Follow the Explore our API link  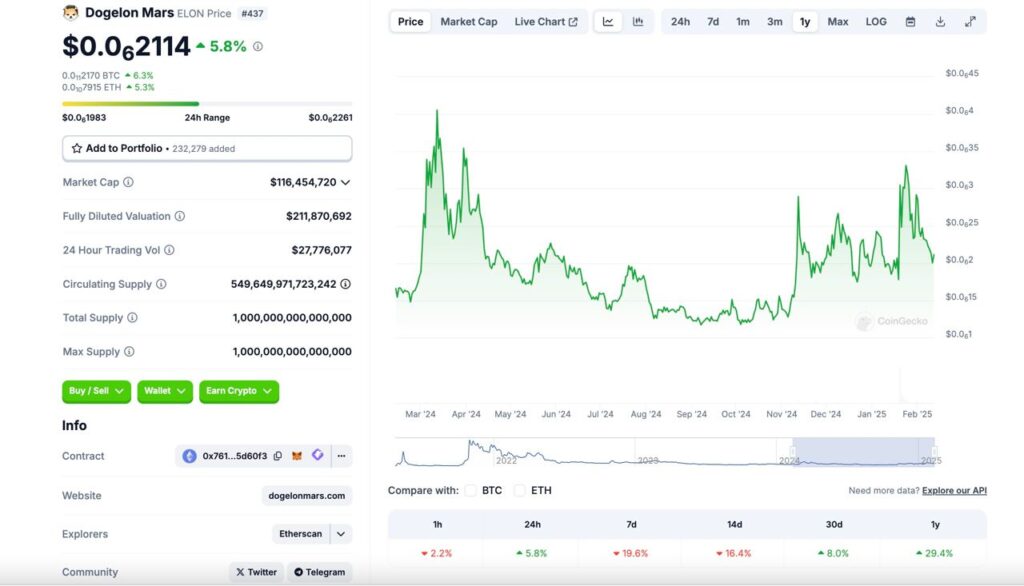(x=954, y=491)
